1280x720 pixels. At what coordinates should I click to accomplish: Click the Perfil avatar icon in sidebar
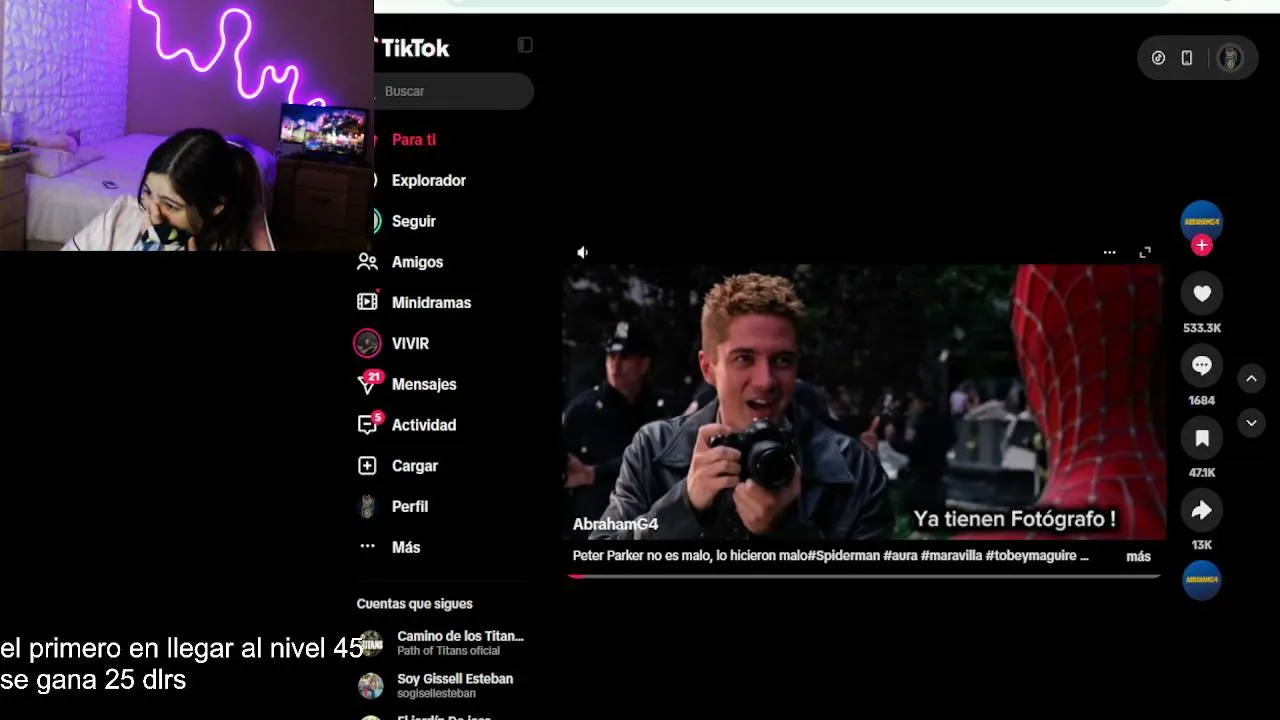(367, 506)
